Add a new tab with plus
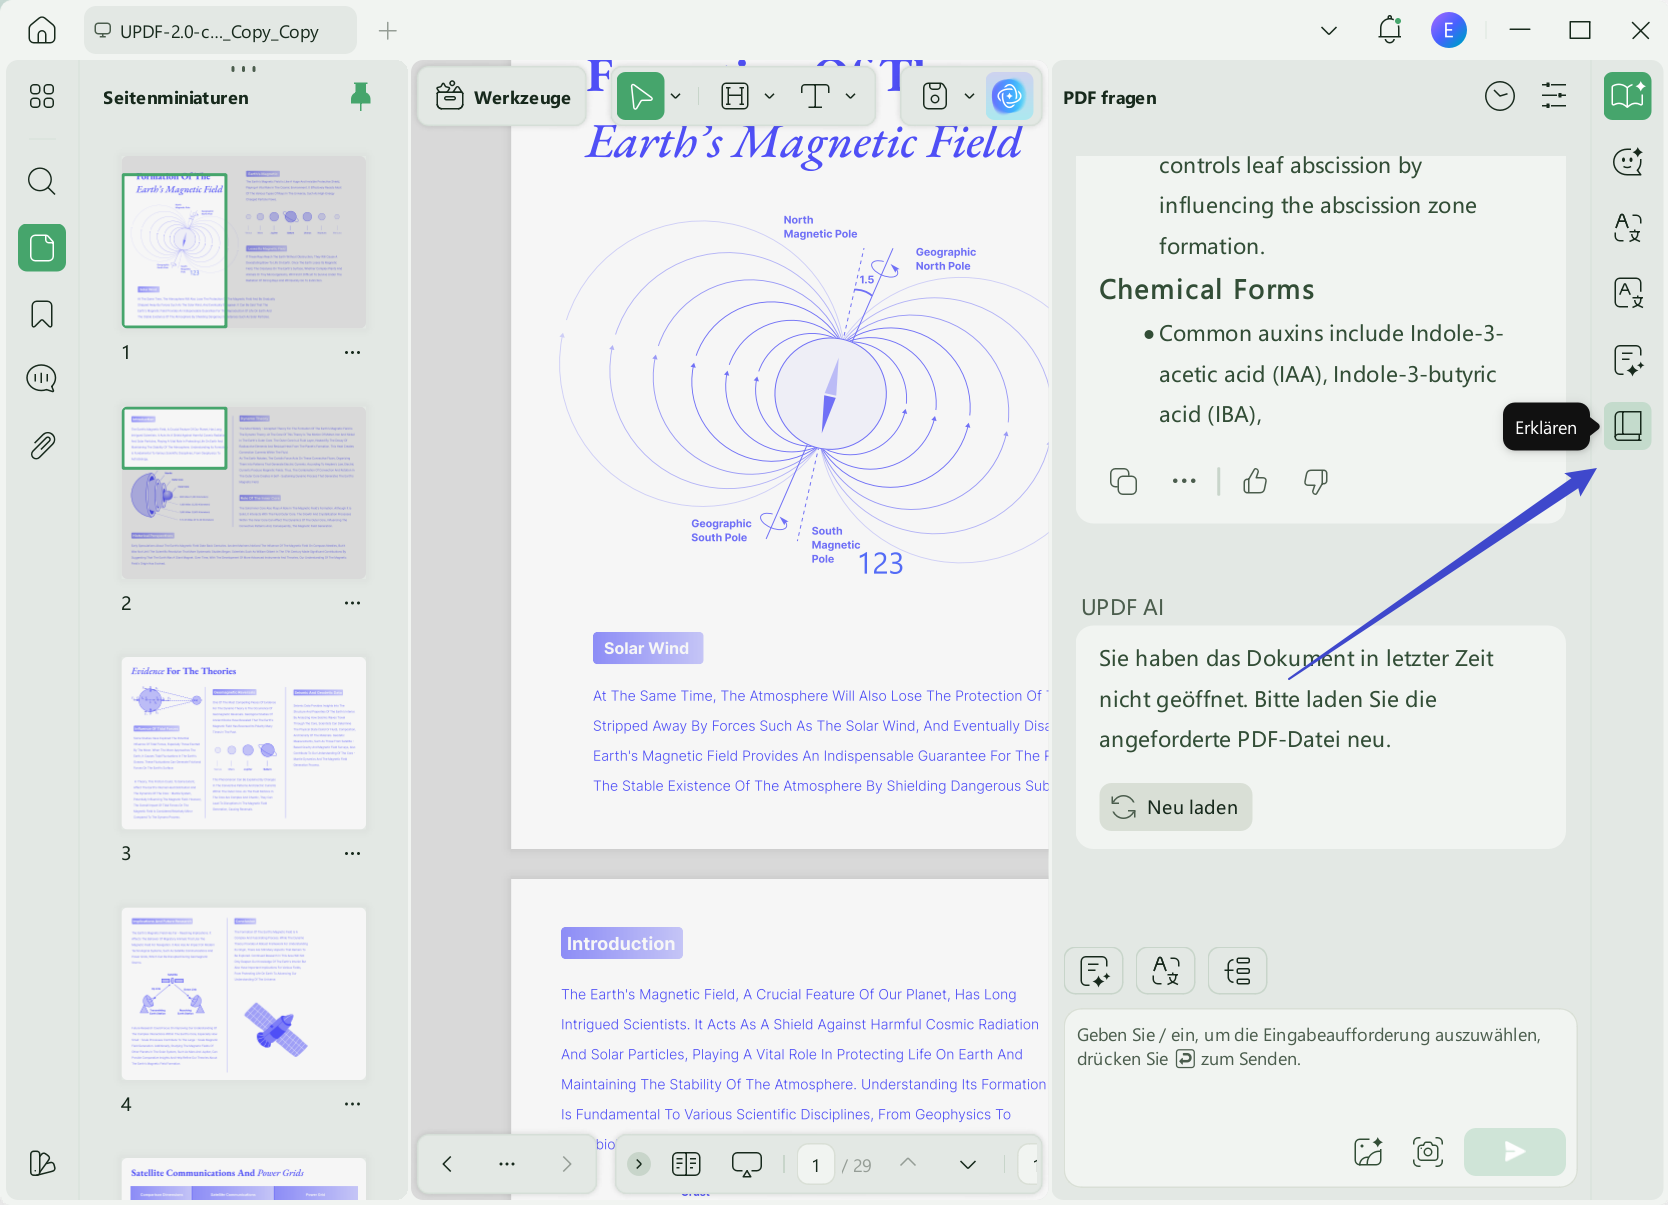The image size is (1668, 1205). click(388, 31)
